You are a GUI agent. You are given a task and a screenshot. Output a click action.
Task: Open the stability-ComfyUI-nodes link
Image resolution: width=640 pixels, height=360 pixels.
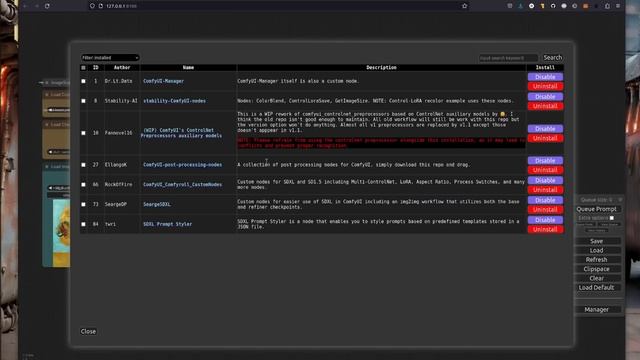tap(174, 101)
